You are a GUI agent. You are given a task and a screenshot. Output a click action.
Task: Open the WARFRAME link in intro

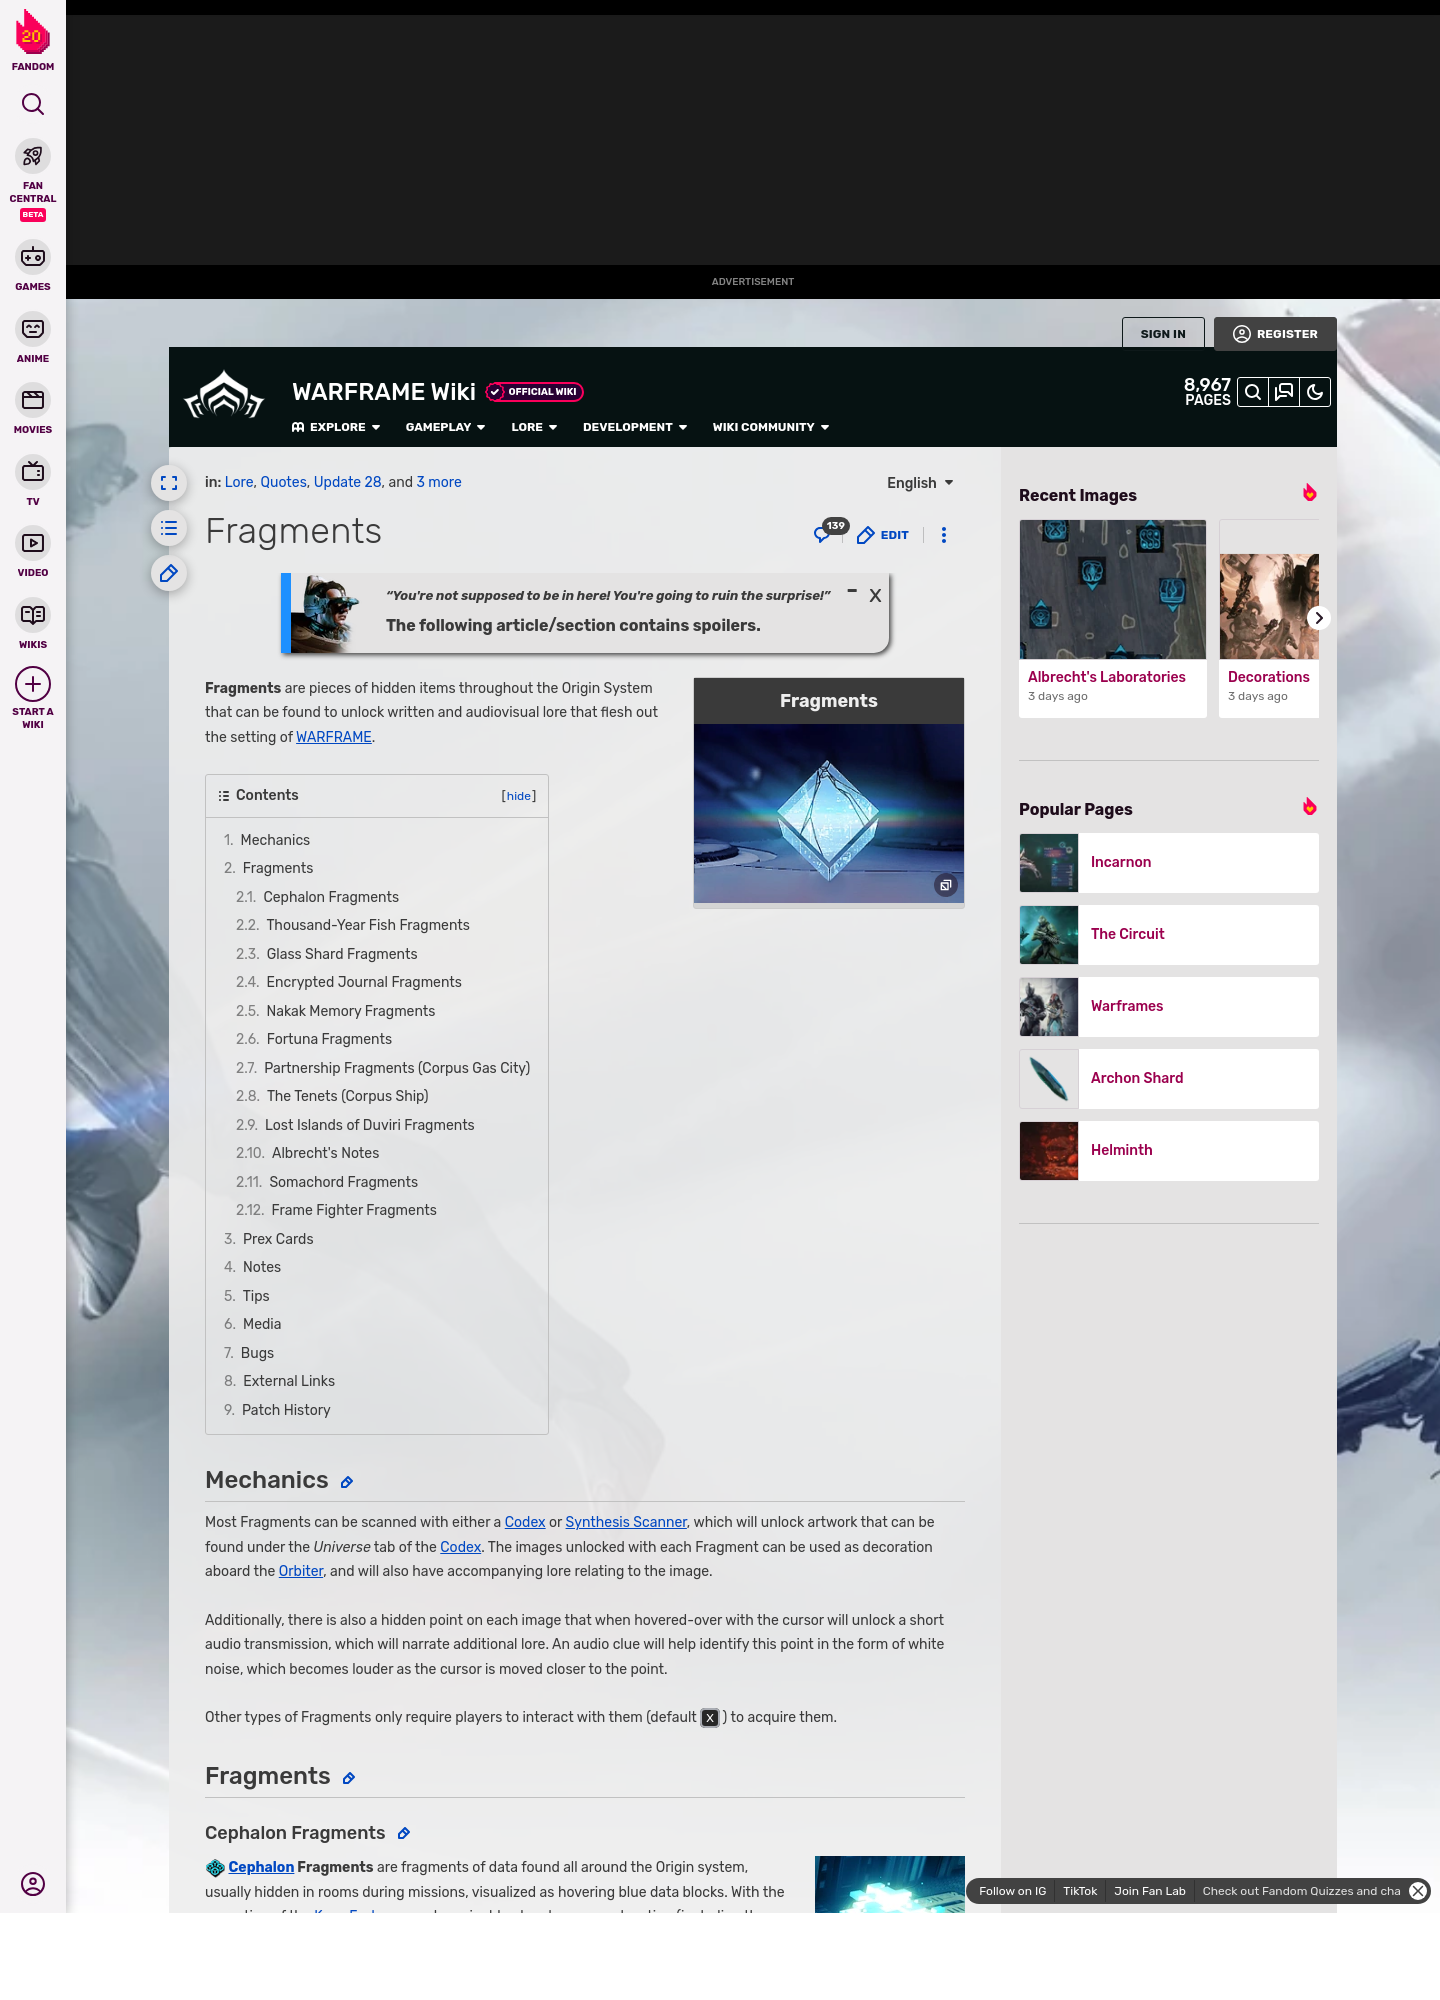click(334, 737)
